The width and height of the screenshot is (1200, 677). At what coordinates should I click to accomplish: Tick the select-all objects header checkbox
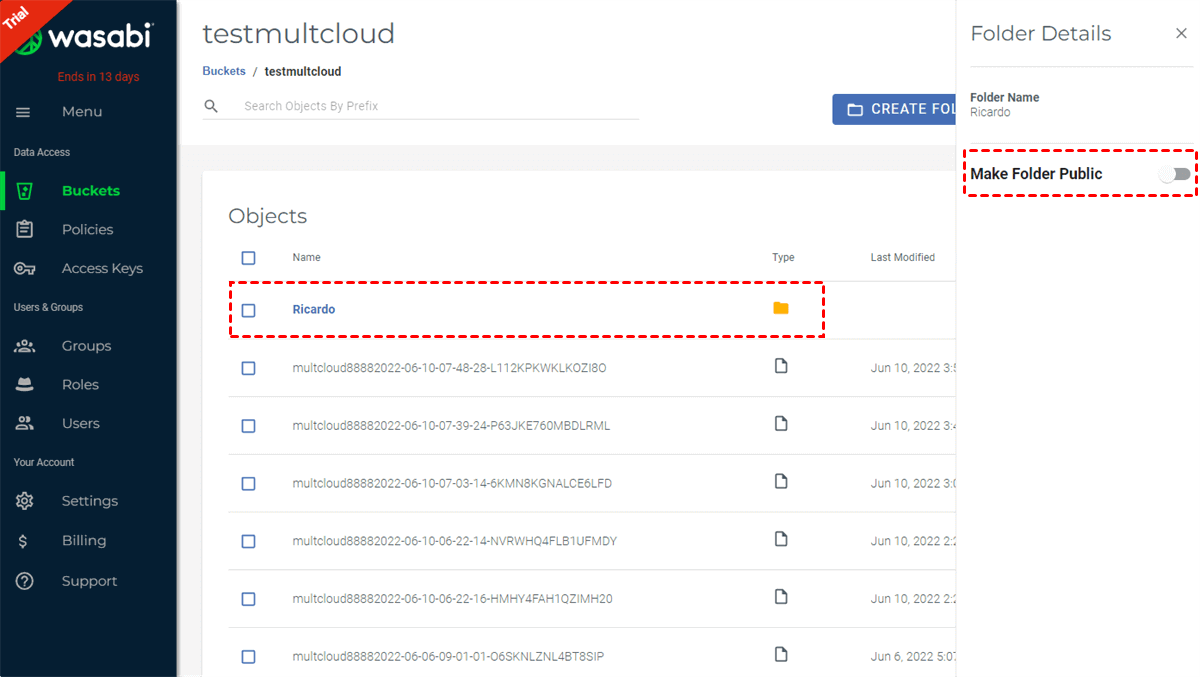(248, 258)
